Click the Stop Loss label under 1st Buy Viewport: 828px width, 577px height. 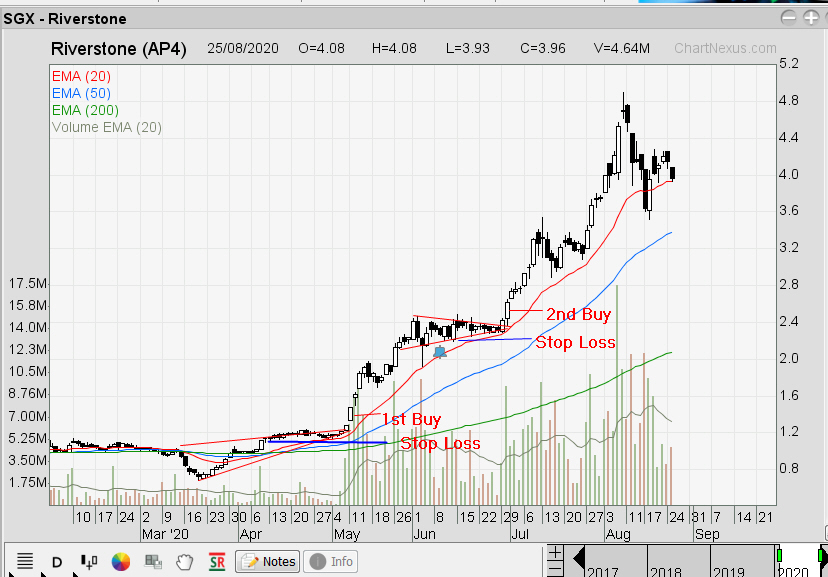tap(440, 443)
